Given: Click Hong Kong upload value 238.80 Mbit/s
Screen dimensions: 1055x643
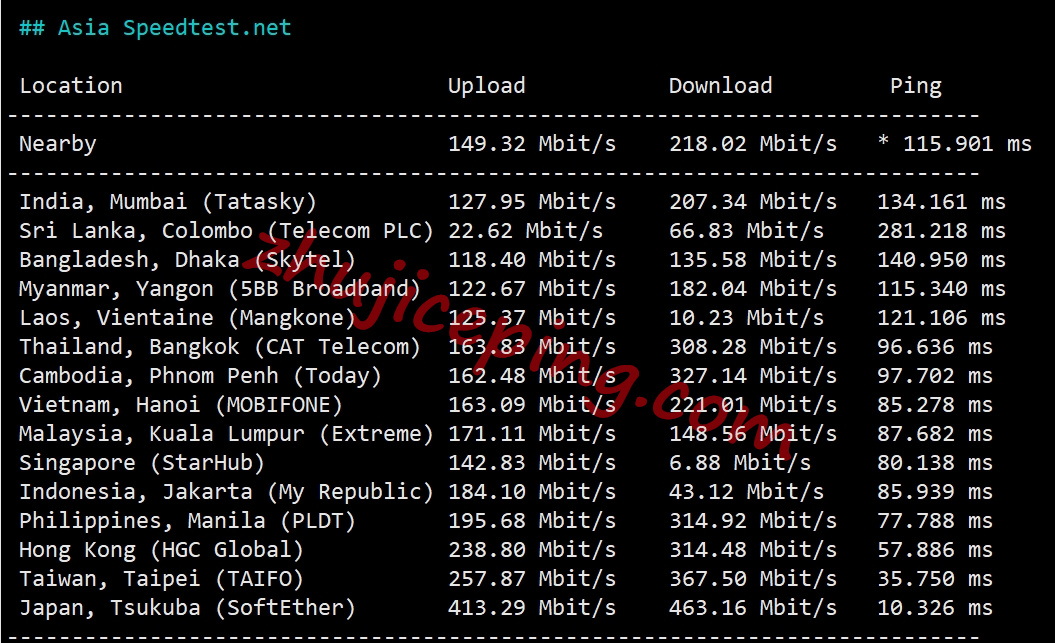Looking at the screenshot, I should pos(532,548).
